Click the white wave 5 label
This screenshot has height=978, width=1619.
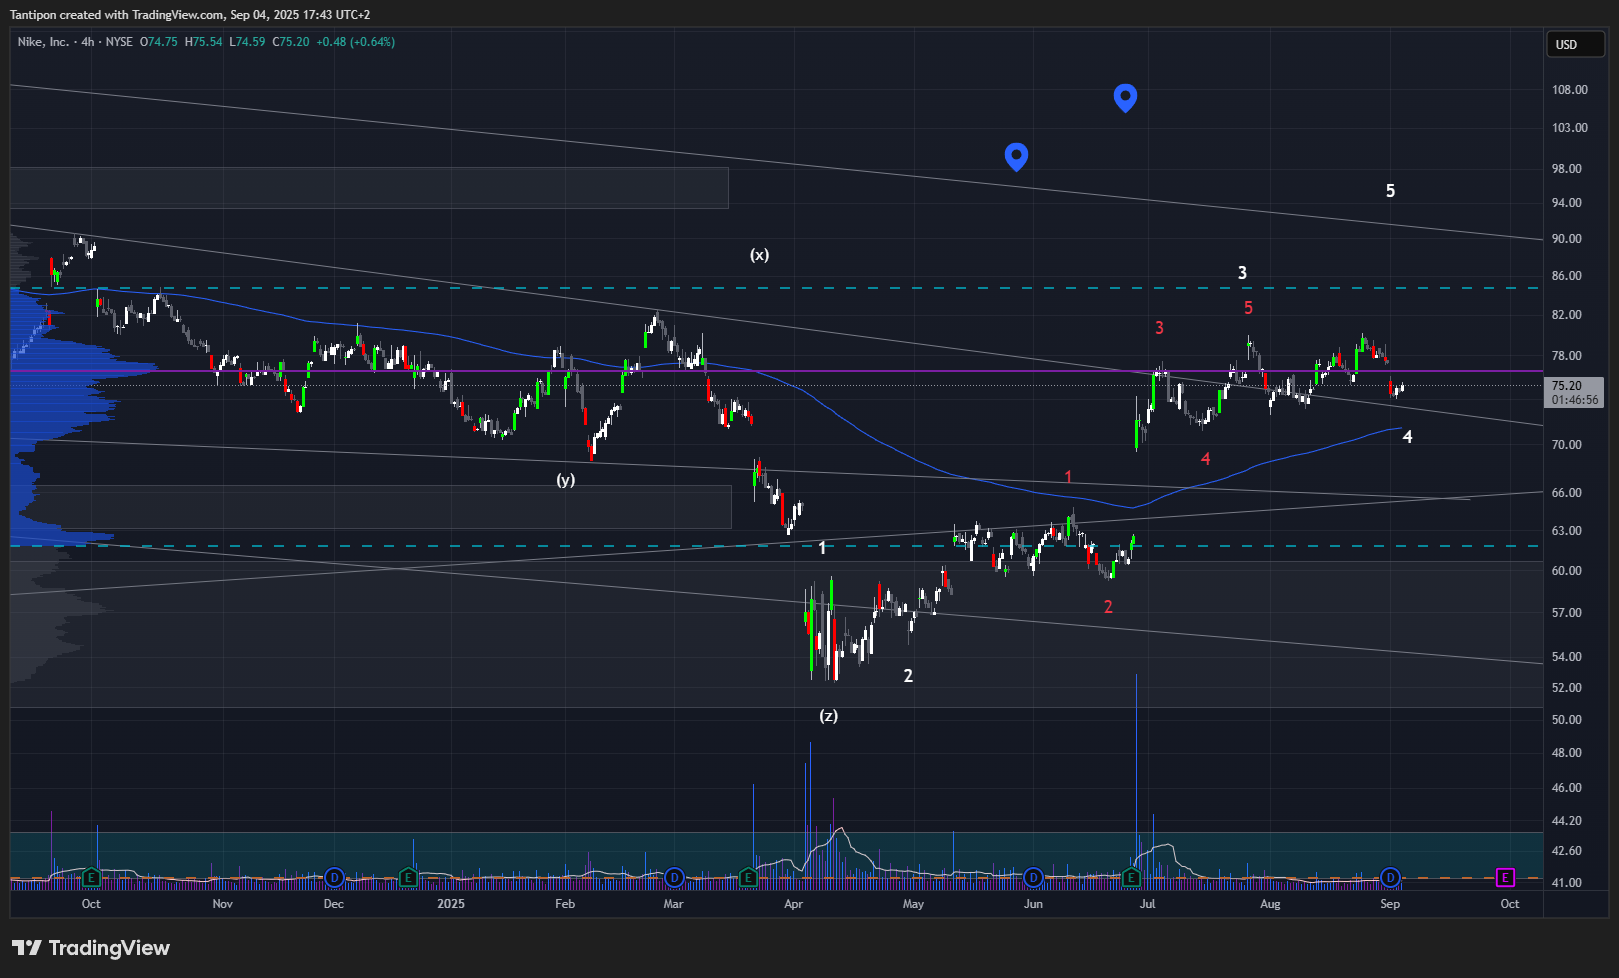[1390, 191]
